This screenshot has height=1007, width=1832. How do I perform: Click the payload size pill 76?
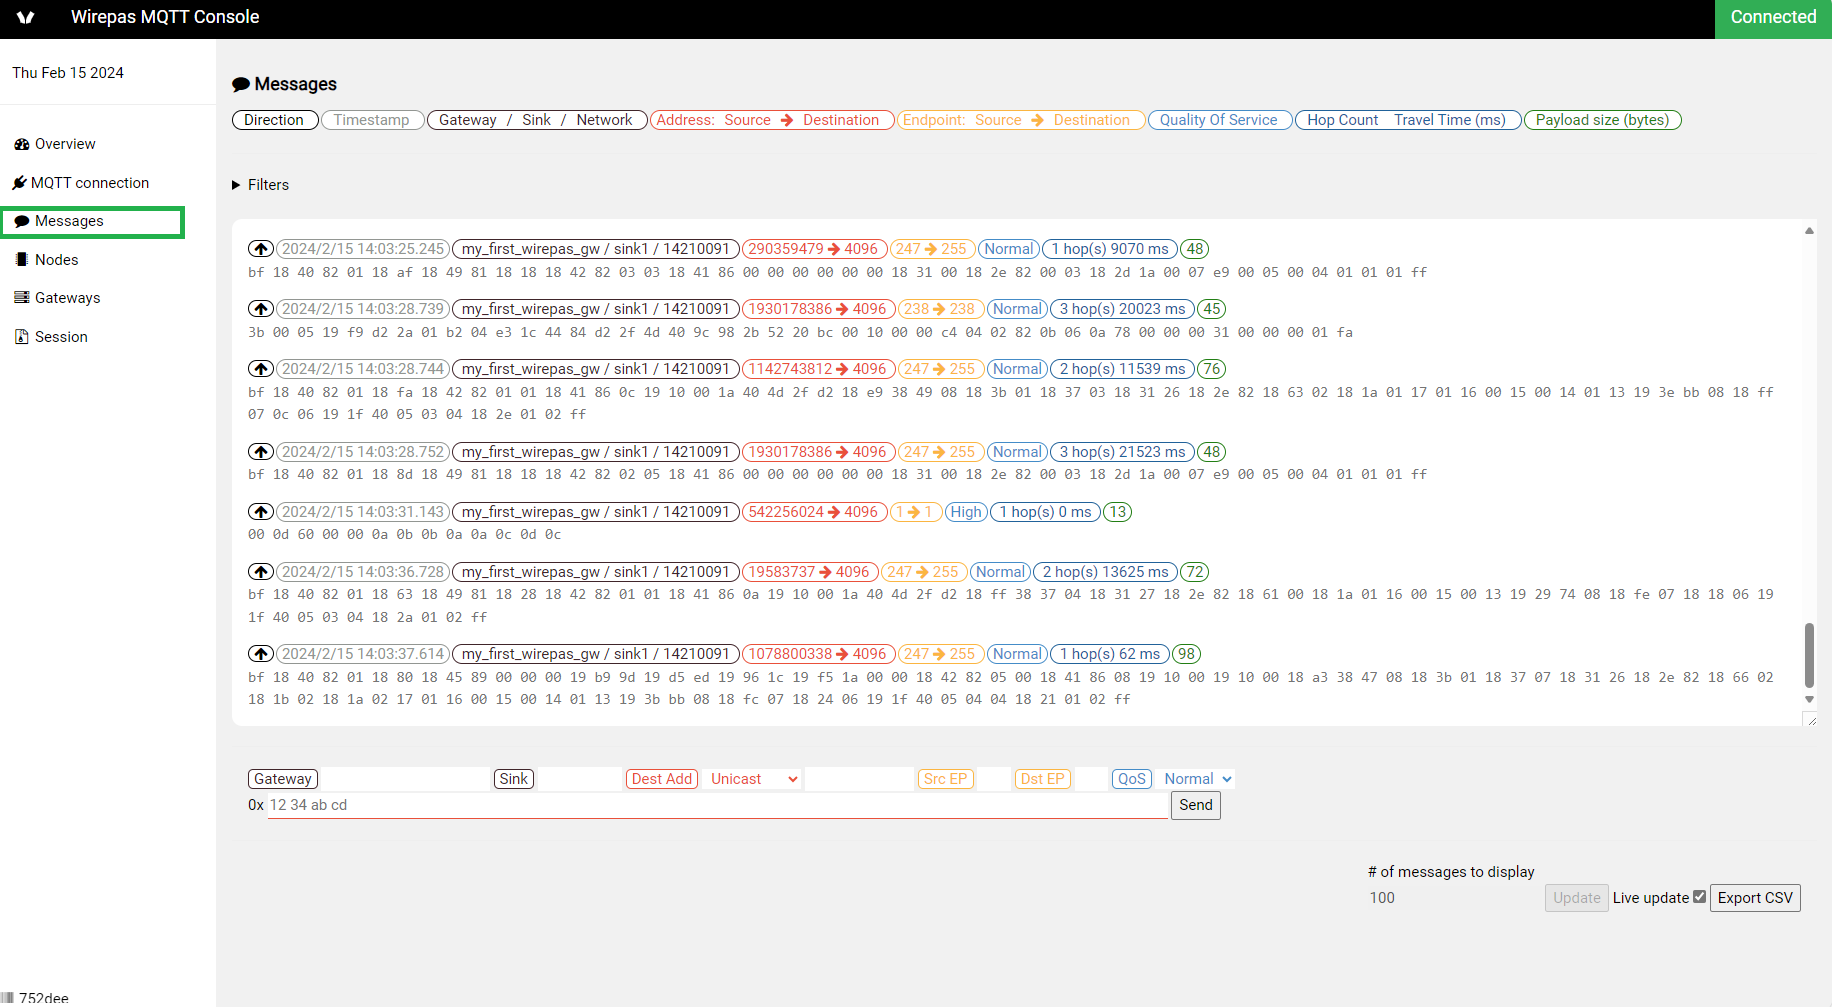pyautogui.click(x=1212, y=369)
